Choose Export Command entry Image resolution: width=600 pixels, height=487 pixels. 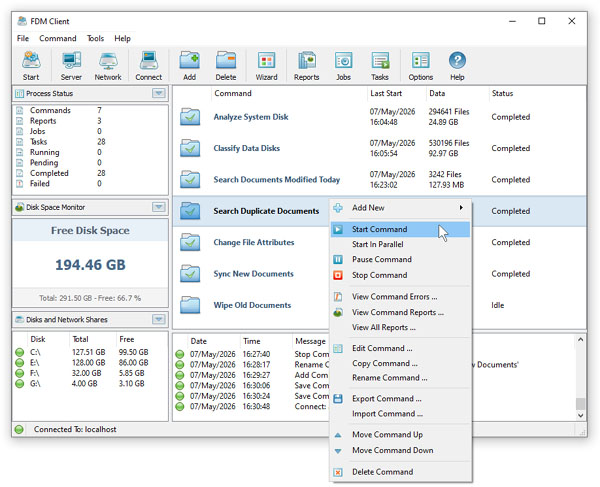point(400,399)
